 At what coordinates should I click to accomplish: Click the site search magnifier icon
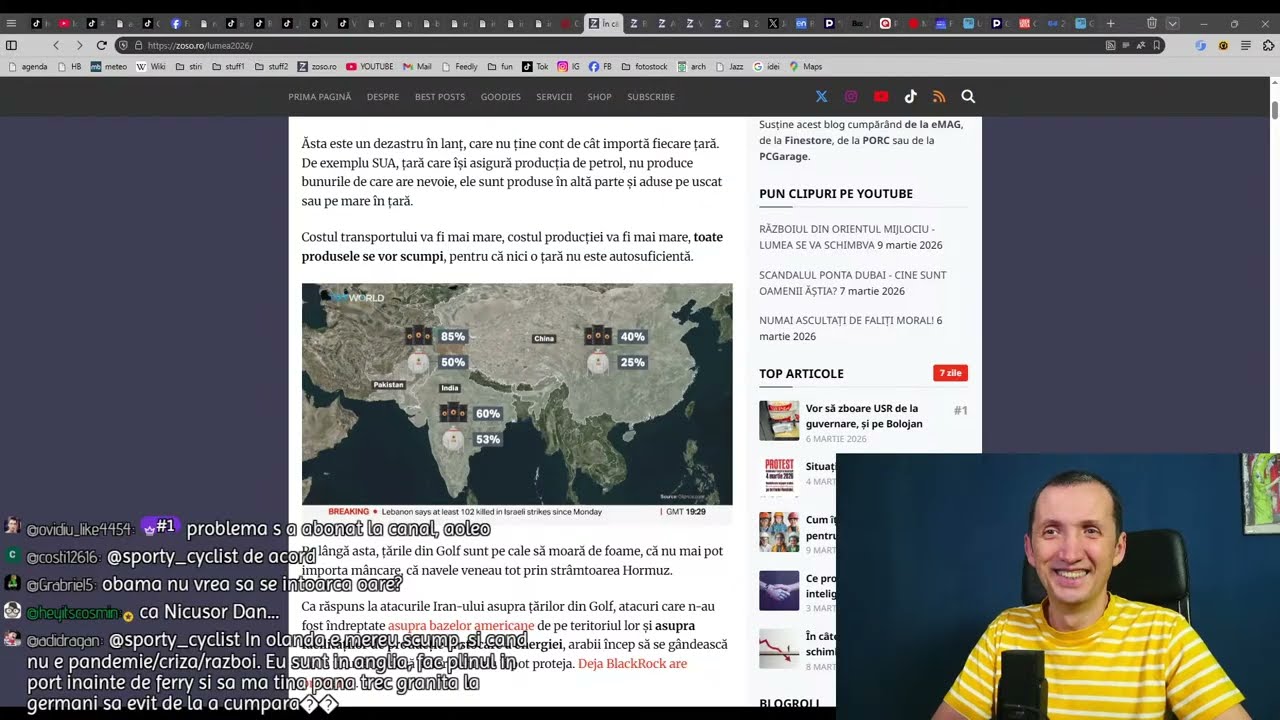tap(968, 97)
